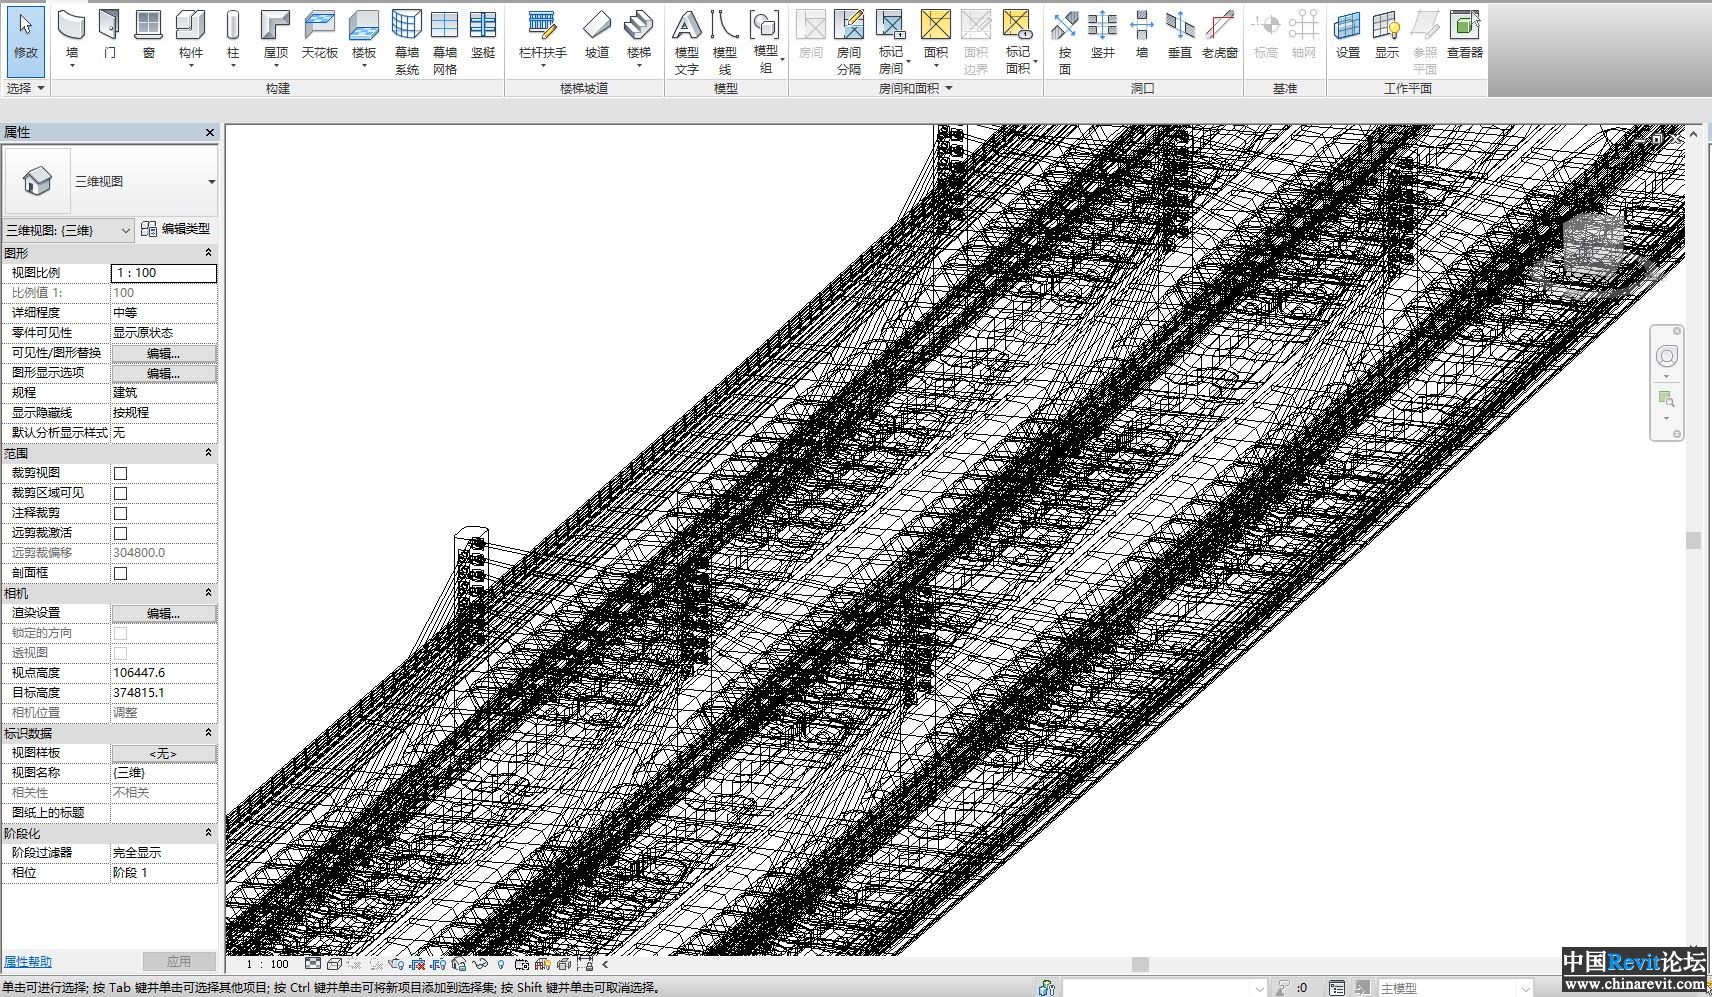Choose the 栏杆扶手 railing tool
The height and width of the screenshot is (997, 1712).
pyautogui.click(x=543, y=38)
